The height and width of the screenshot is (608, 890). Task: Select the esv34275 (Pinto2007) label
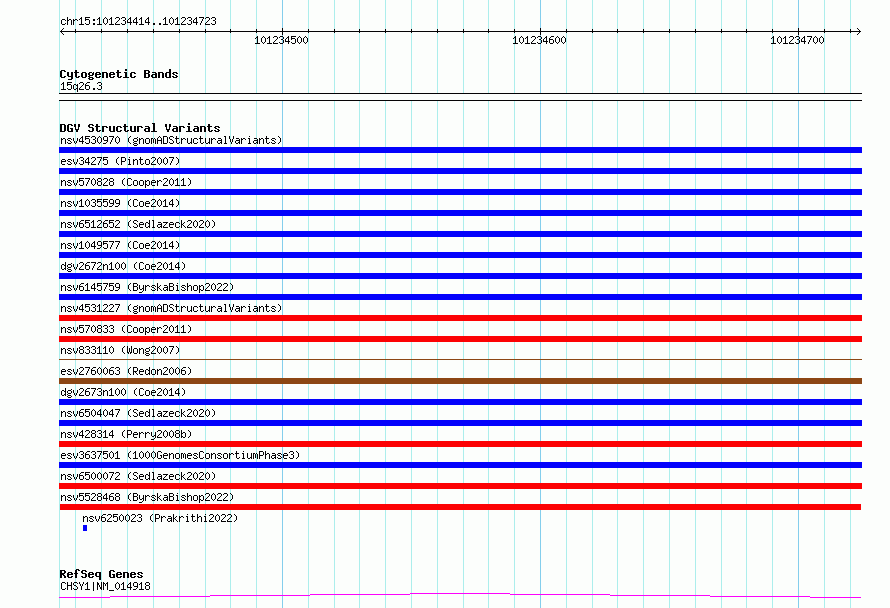point(120,161)
